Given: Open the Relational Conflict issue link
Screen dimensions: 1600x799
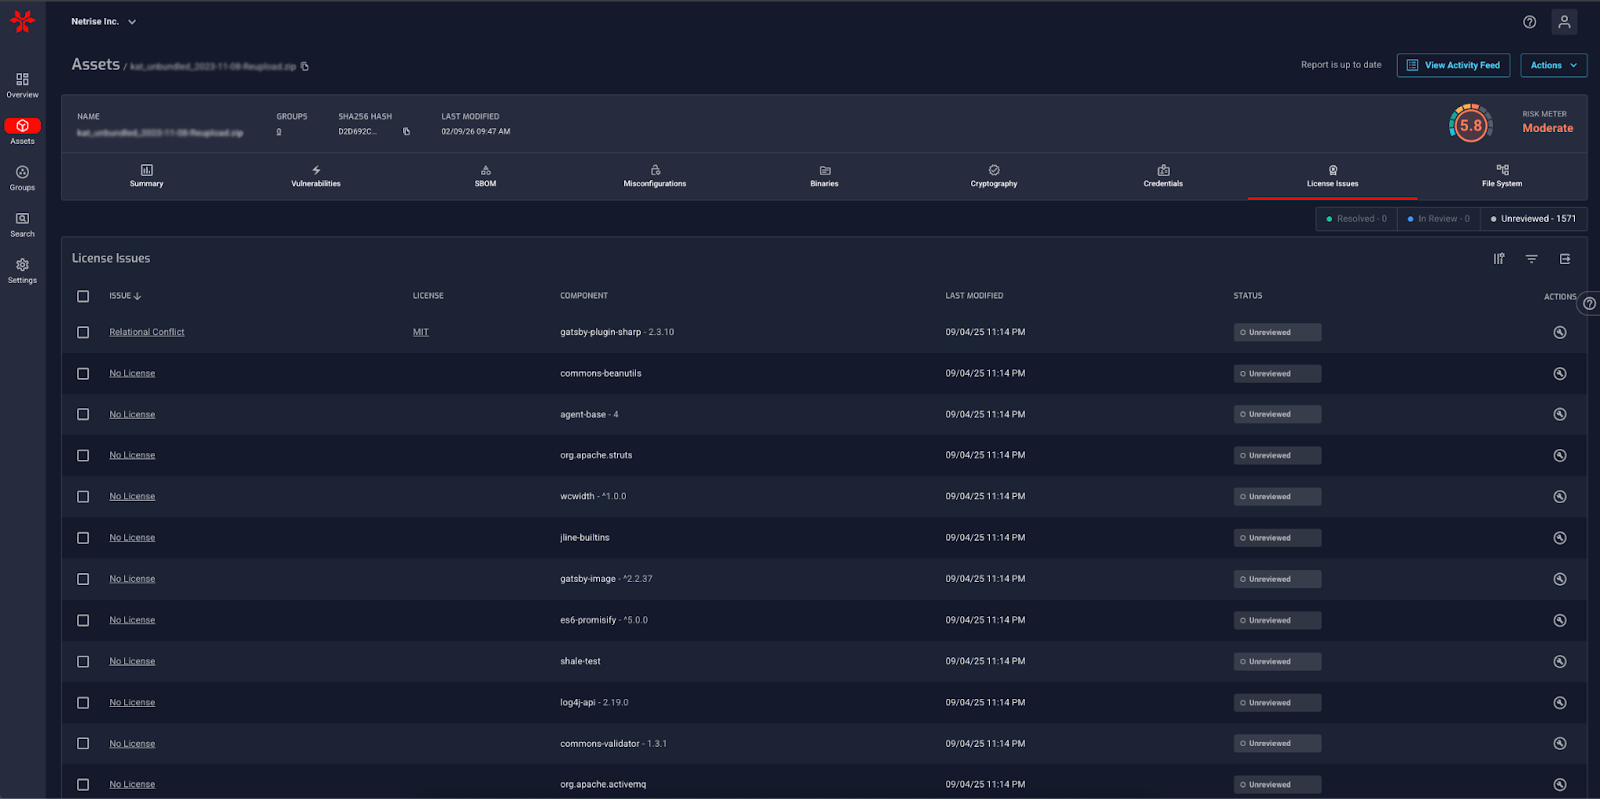Looking at the screenshot, I should (147, 332).
